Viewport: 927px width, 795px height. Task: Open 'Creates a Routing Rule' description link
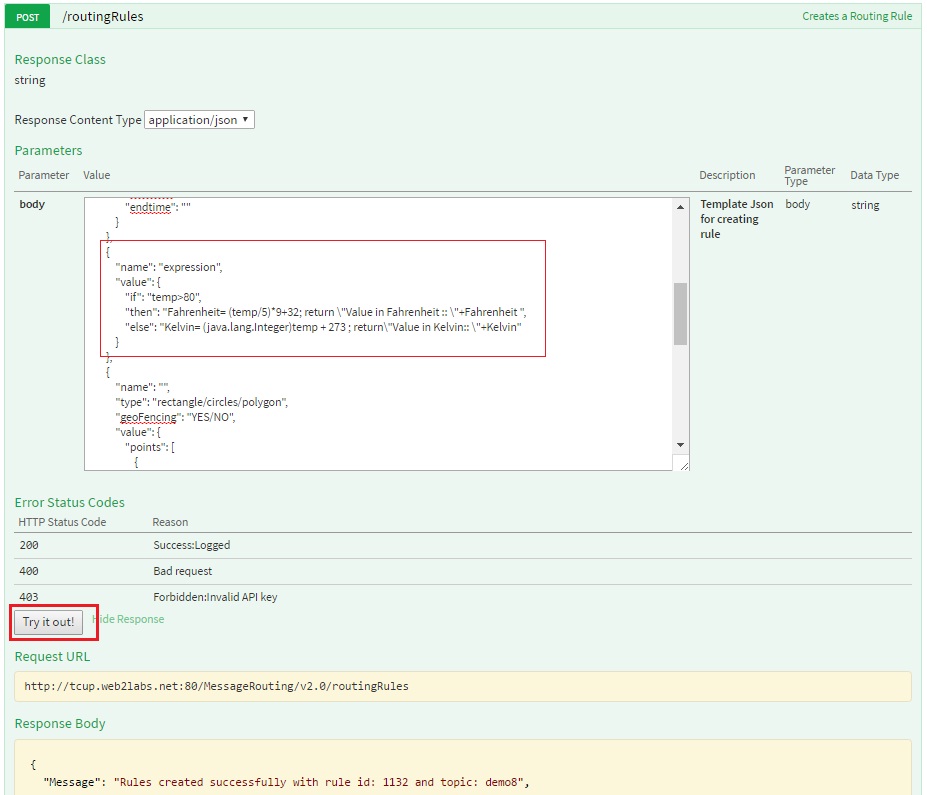click(x=857, y=17)
